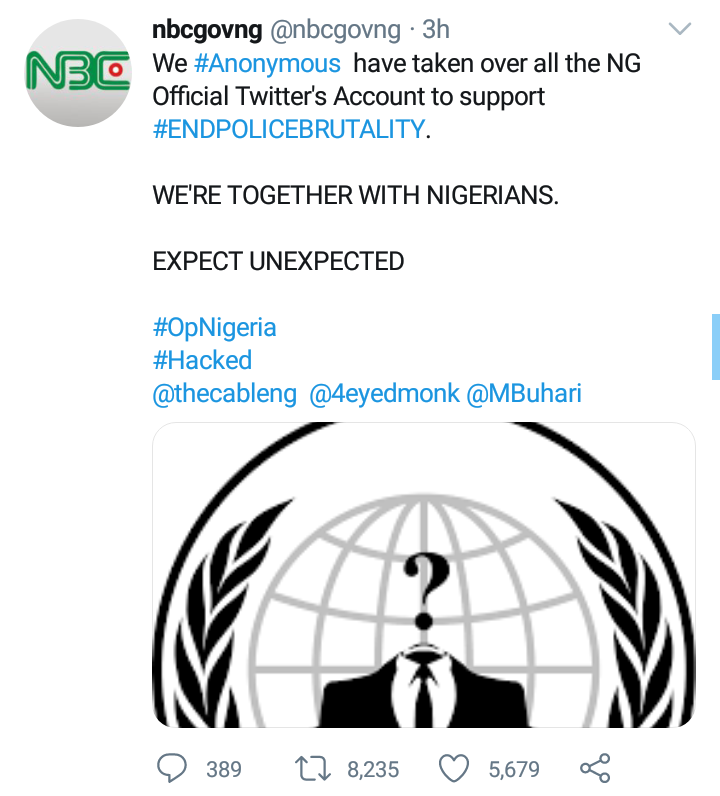This screenshot has width=720, height=796.
Task: Open the #ENDPOLICEBRUTALITY hashtag
Action: coord(288,130)
